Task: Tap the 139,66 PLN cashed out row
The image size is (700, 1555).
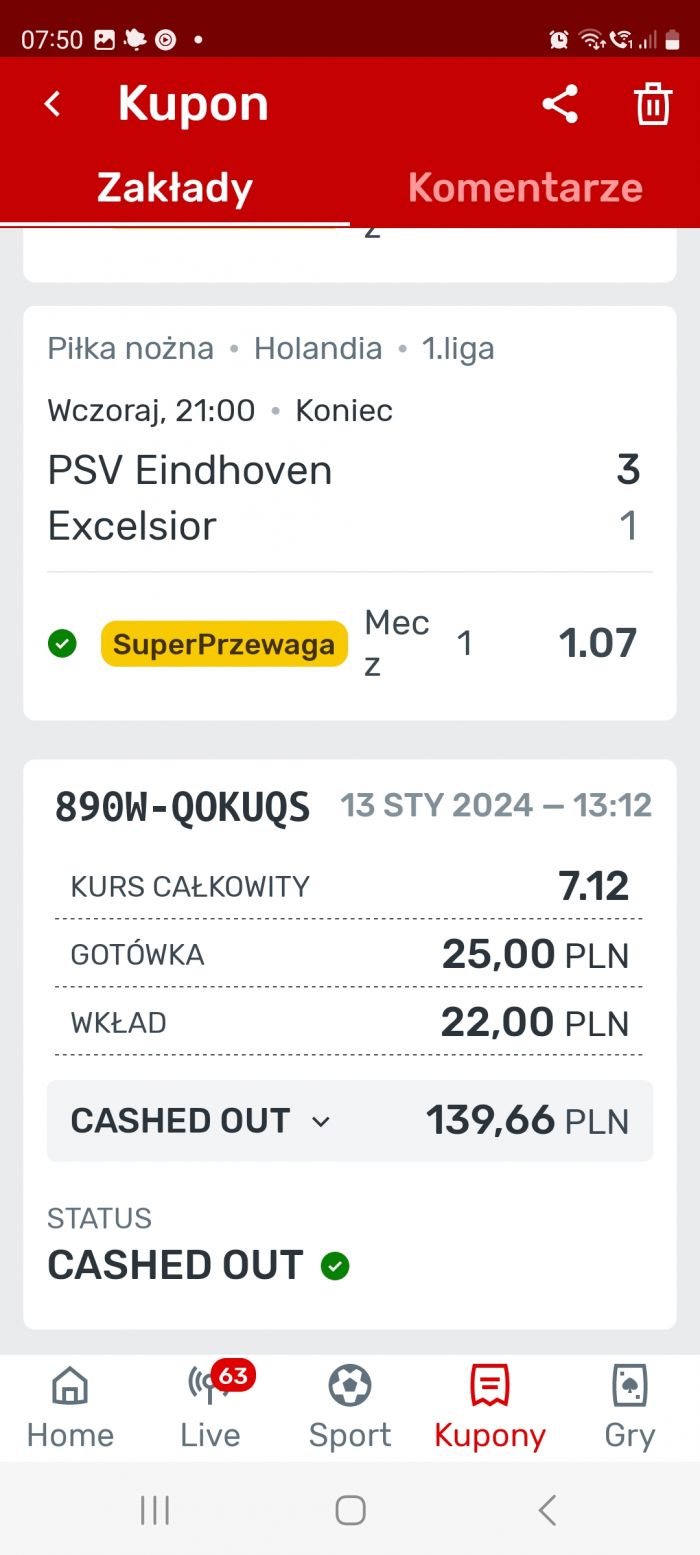Action: (x=350, y=1121)
